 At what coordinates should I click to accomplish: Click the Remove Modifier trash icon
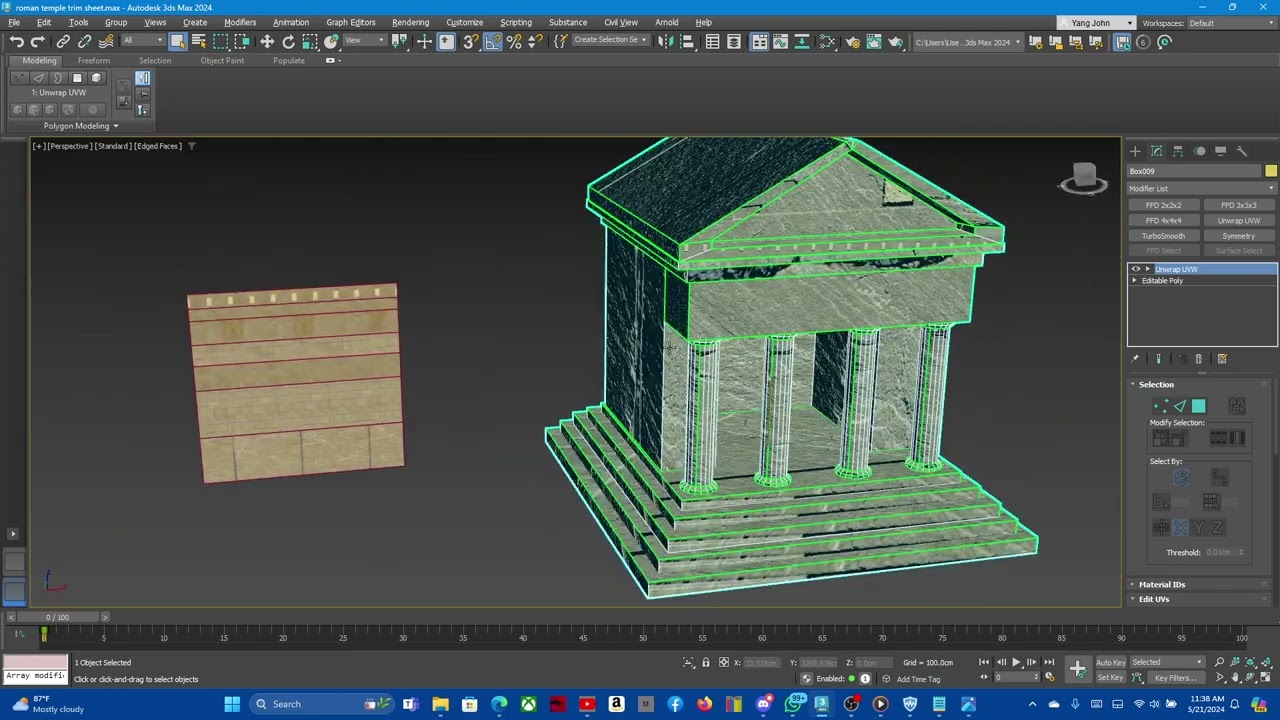pos(1199,359)
